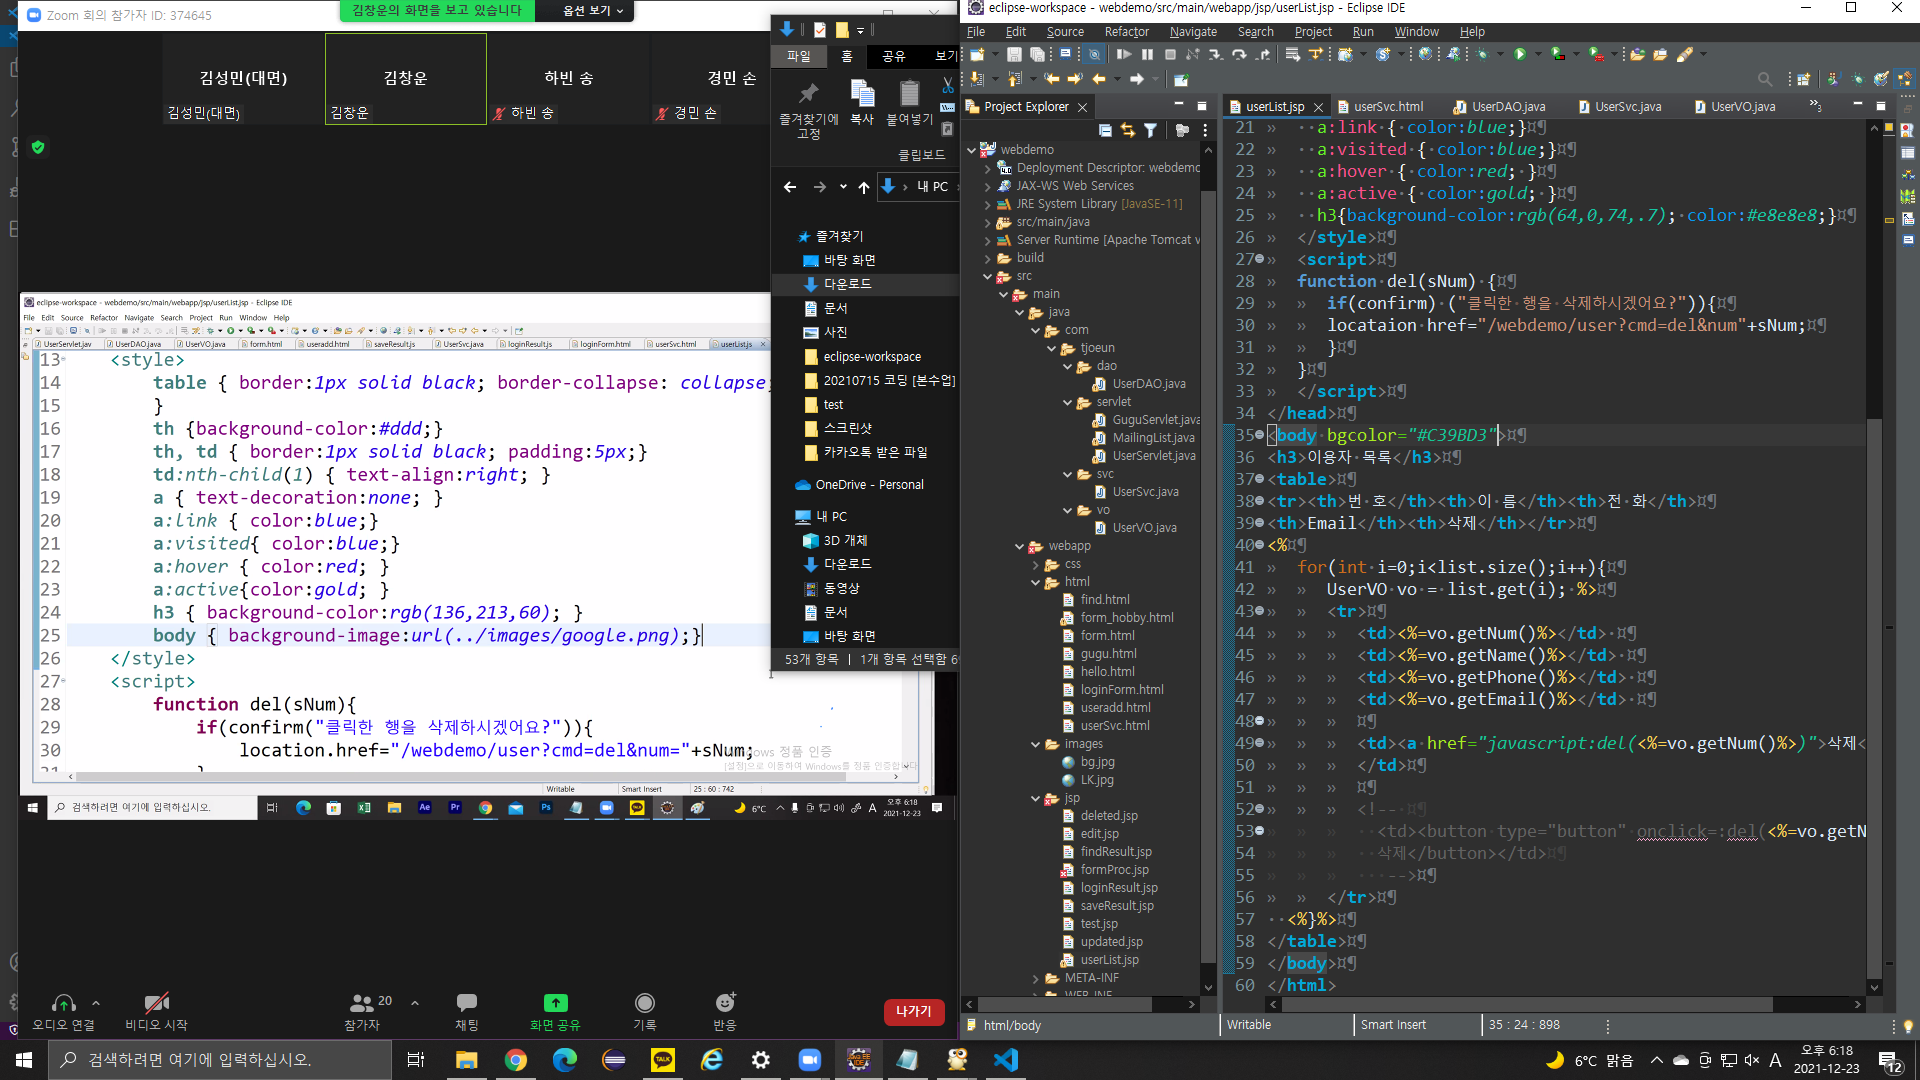Click the New file icon in Eclipse toolbar
This screenshot has height=1080, width=1920.
(978, 54)
